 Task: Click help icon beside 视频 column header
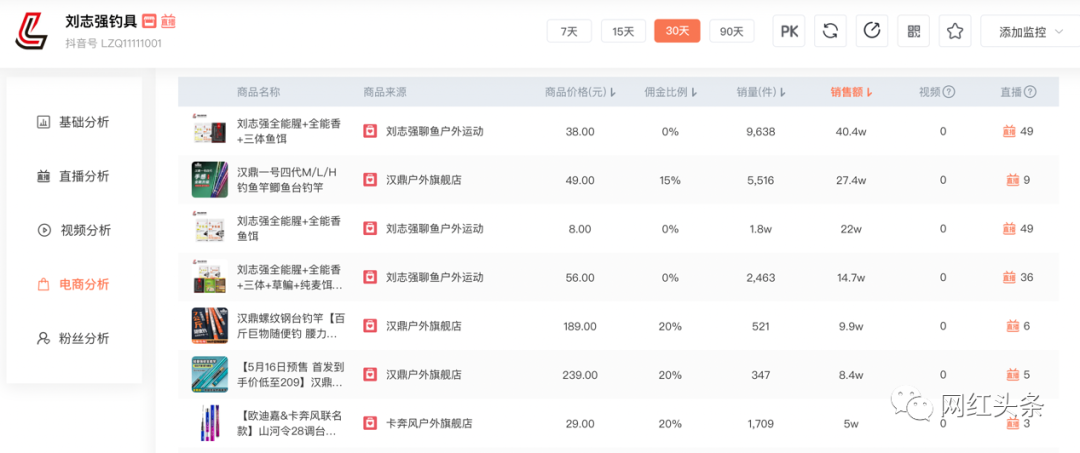(x=949, y=92)
